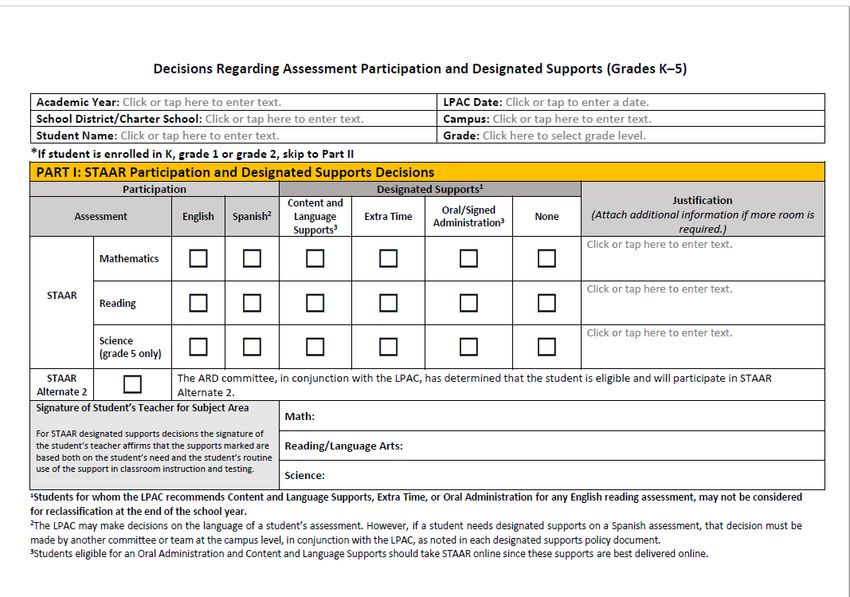Tick the None box for Science
850x597 pixels.
click(546, 346)
